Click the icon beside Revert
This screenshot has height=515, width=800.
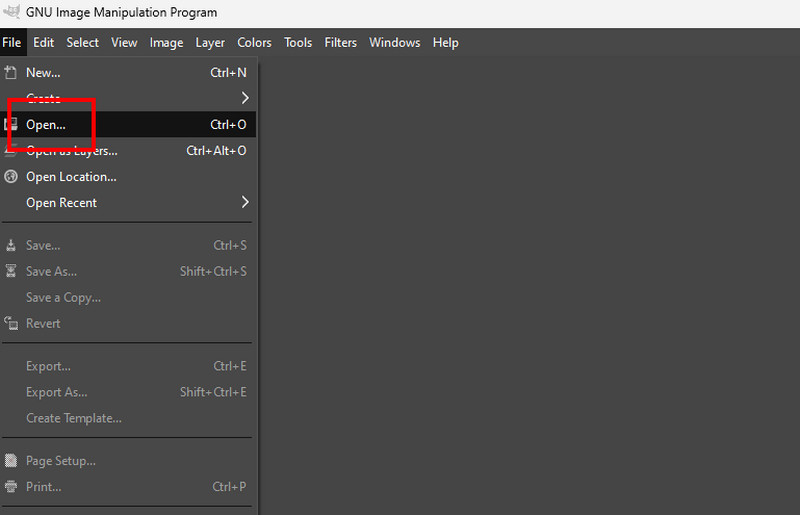[x=11, y=323]
